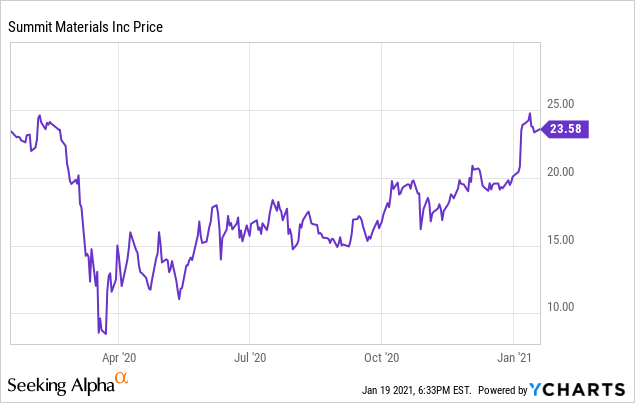Click the highest peak near January 2021
The height and width of the screenshot is (403, 635).
pos(530,114)
